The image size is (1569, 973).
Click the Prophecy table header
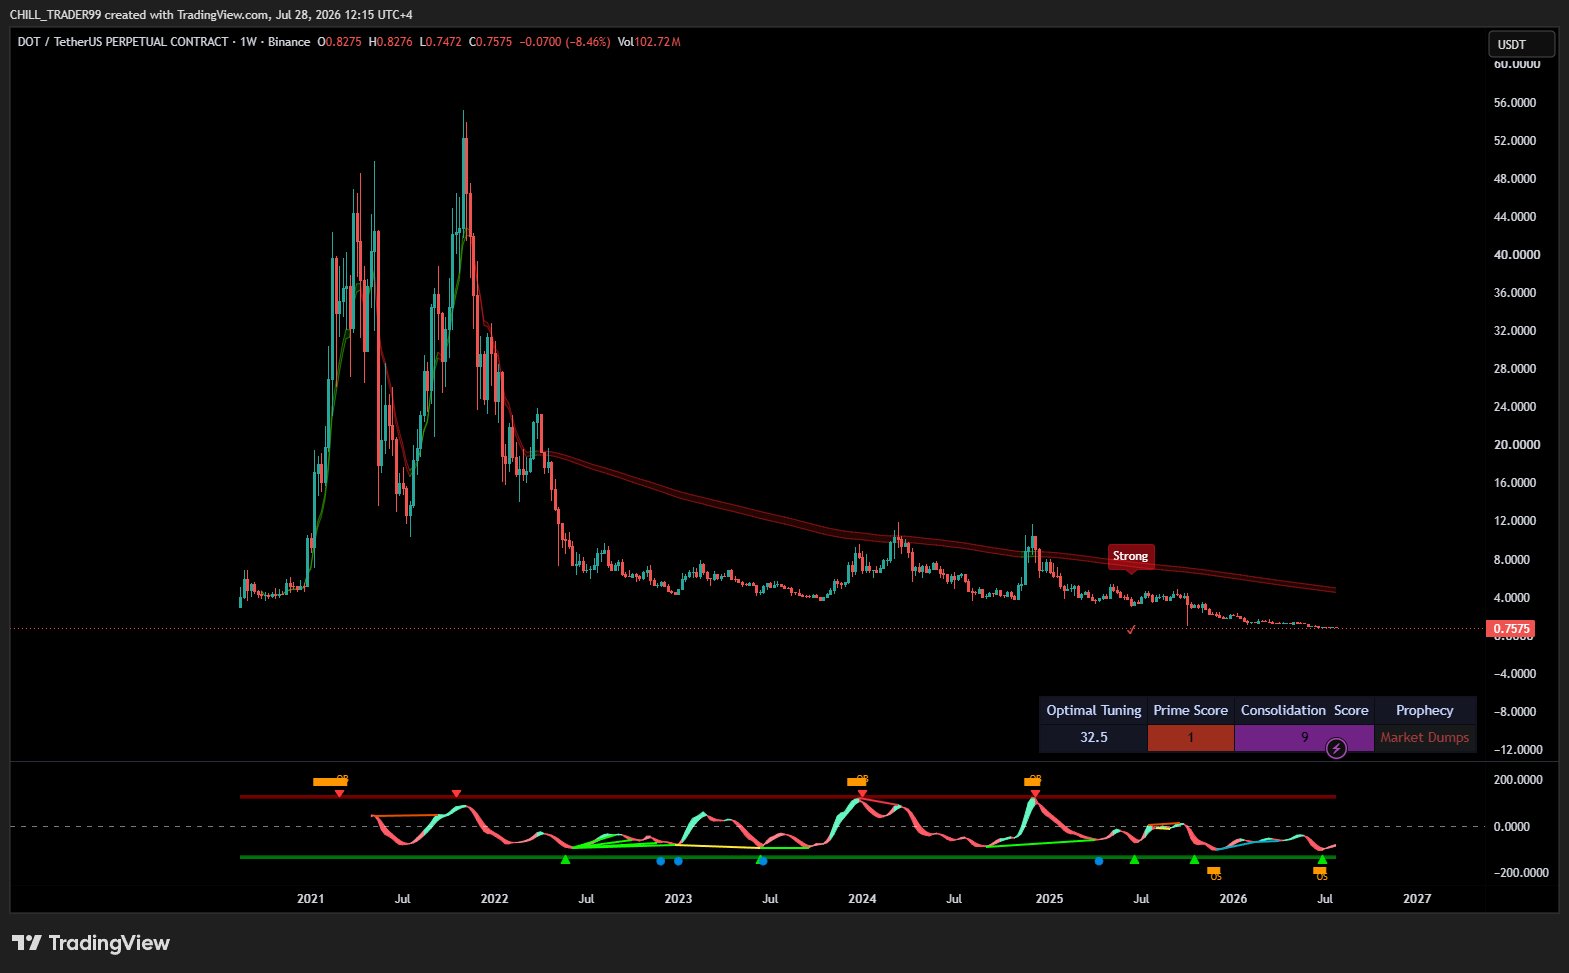[1425, 710]
